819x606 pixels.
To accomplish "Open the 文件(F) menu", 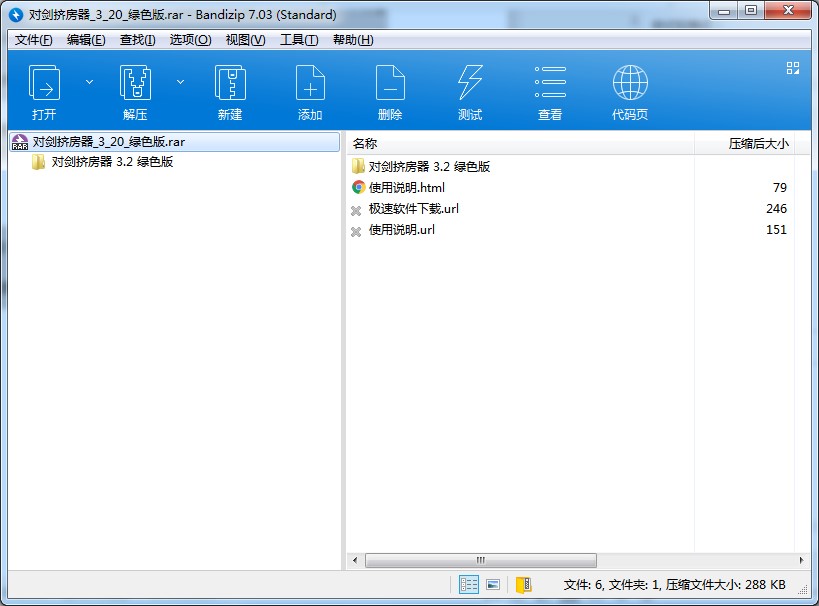I will click(33, 40).
